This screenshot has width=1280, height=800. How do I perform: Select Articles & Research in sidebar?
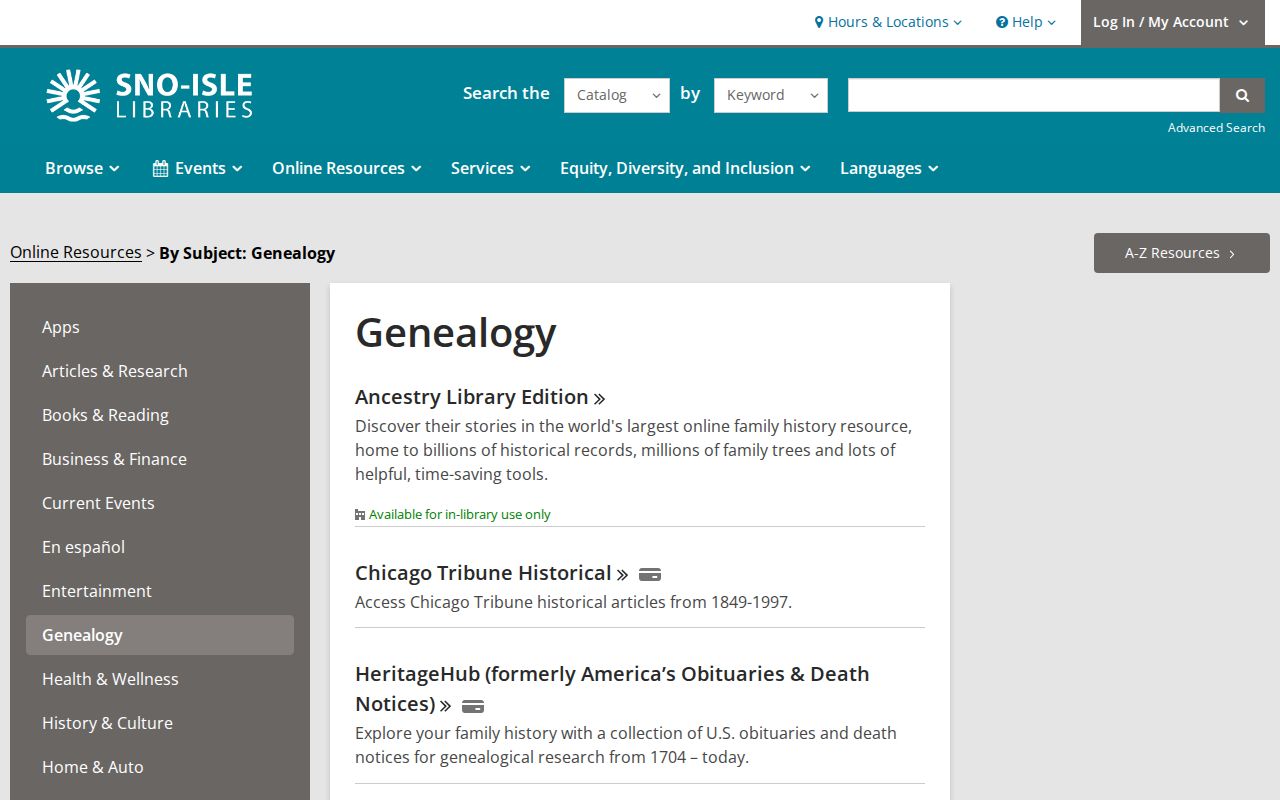pos(160,371)
